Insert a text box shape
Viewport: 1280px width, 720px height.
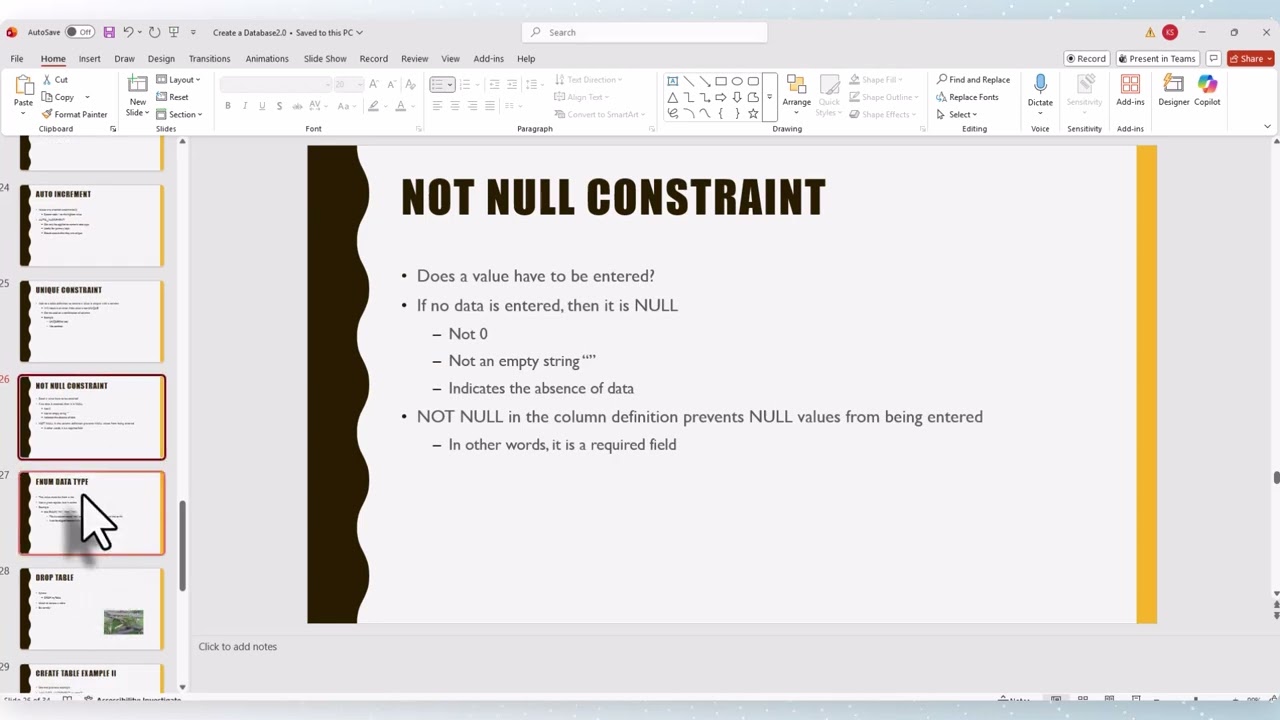(x=673, y=81)
